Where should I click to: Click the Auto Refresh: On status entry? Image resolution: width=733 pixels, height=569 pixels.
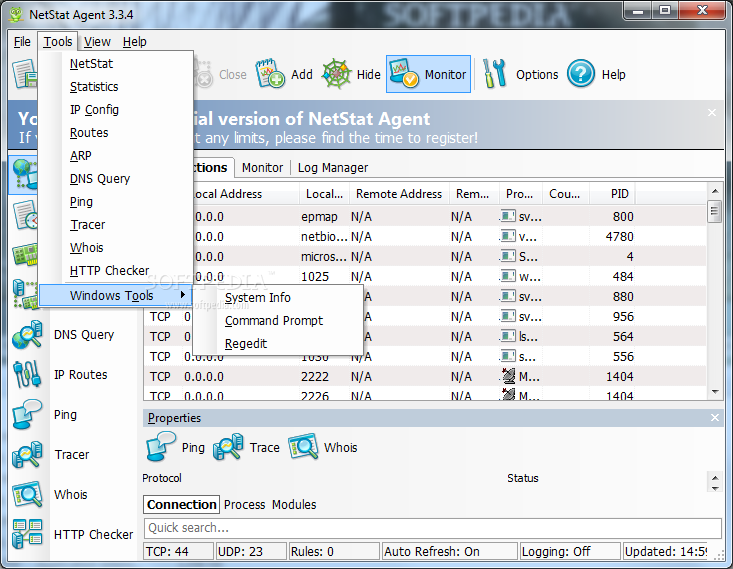[x=450, y=552]
